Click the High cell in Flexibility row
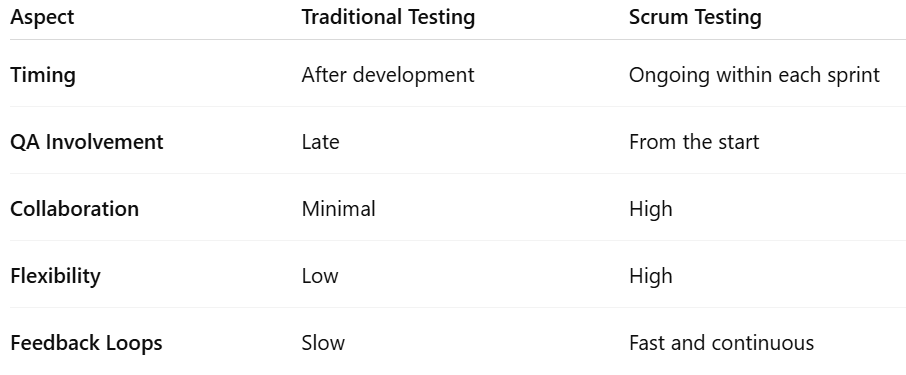Screen dimensions: 906x375 coord(651,276)
